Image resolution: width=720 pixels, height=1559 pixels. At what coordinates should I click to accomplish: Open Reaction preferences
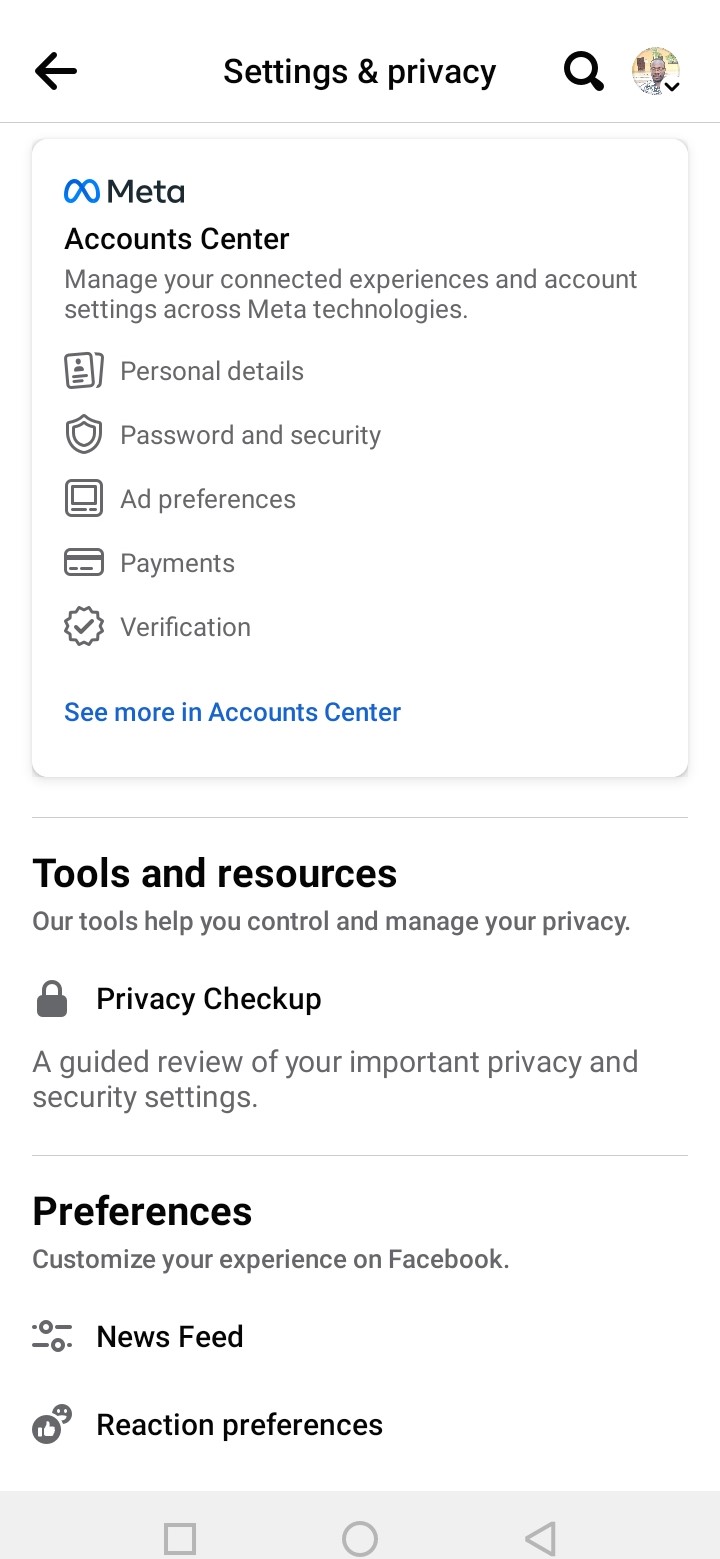pos(240,1424)
